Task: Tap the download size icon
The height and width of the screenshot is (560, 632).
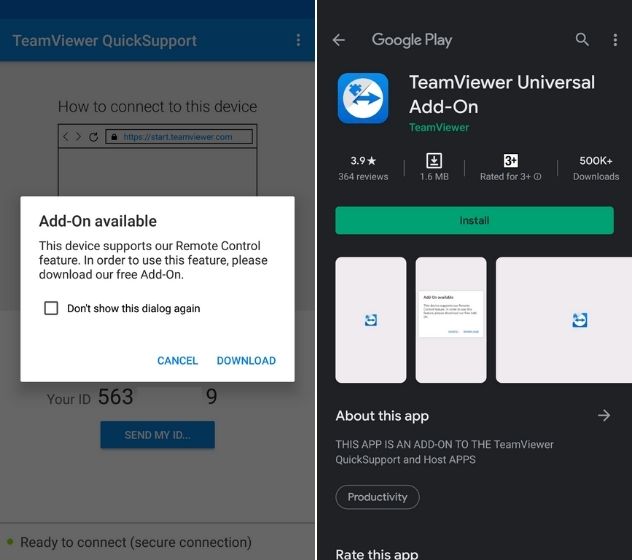Action: (x=434, y=161)
